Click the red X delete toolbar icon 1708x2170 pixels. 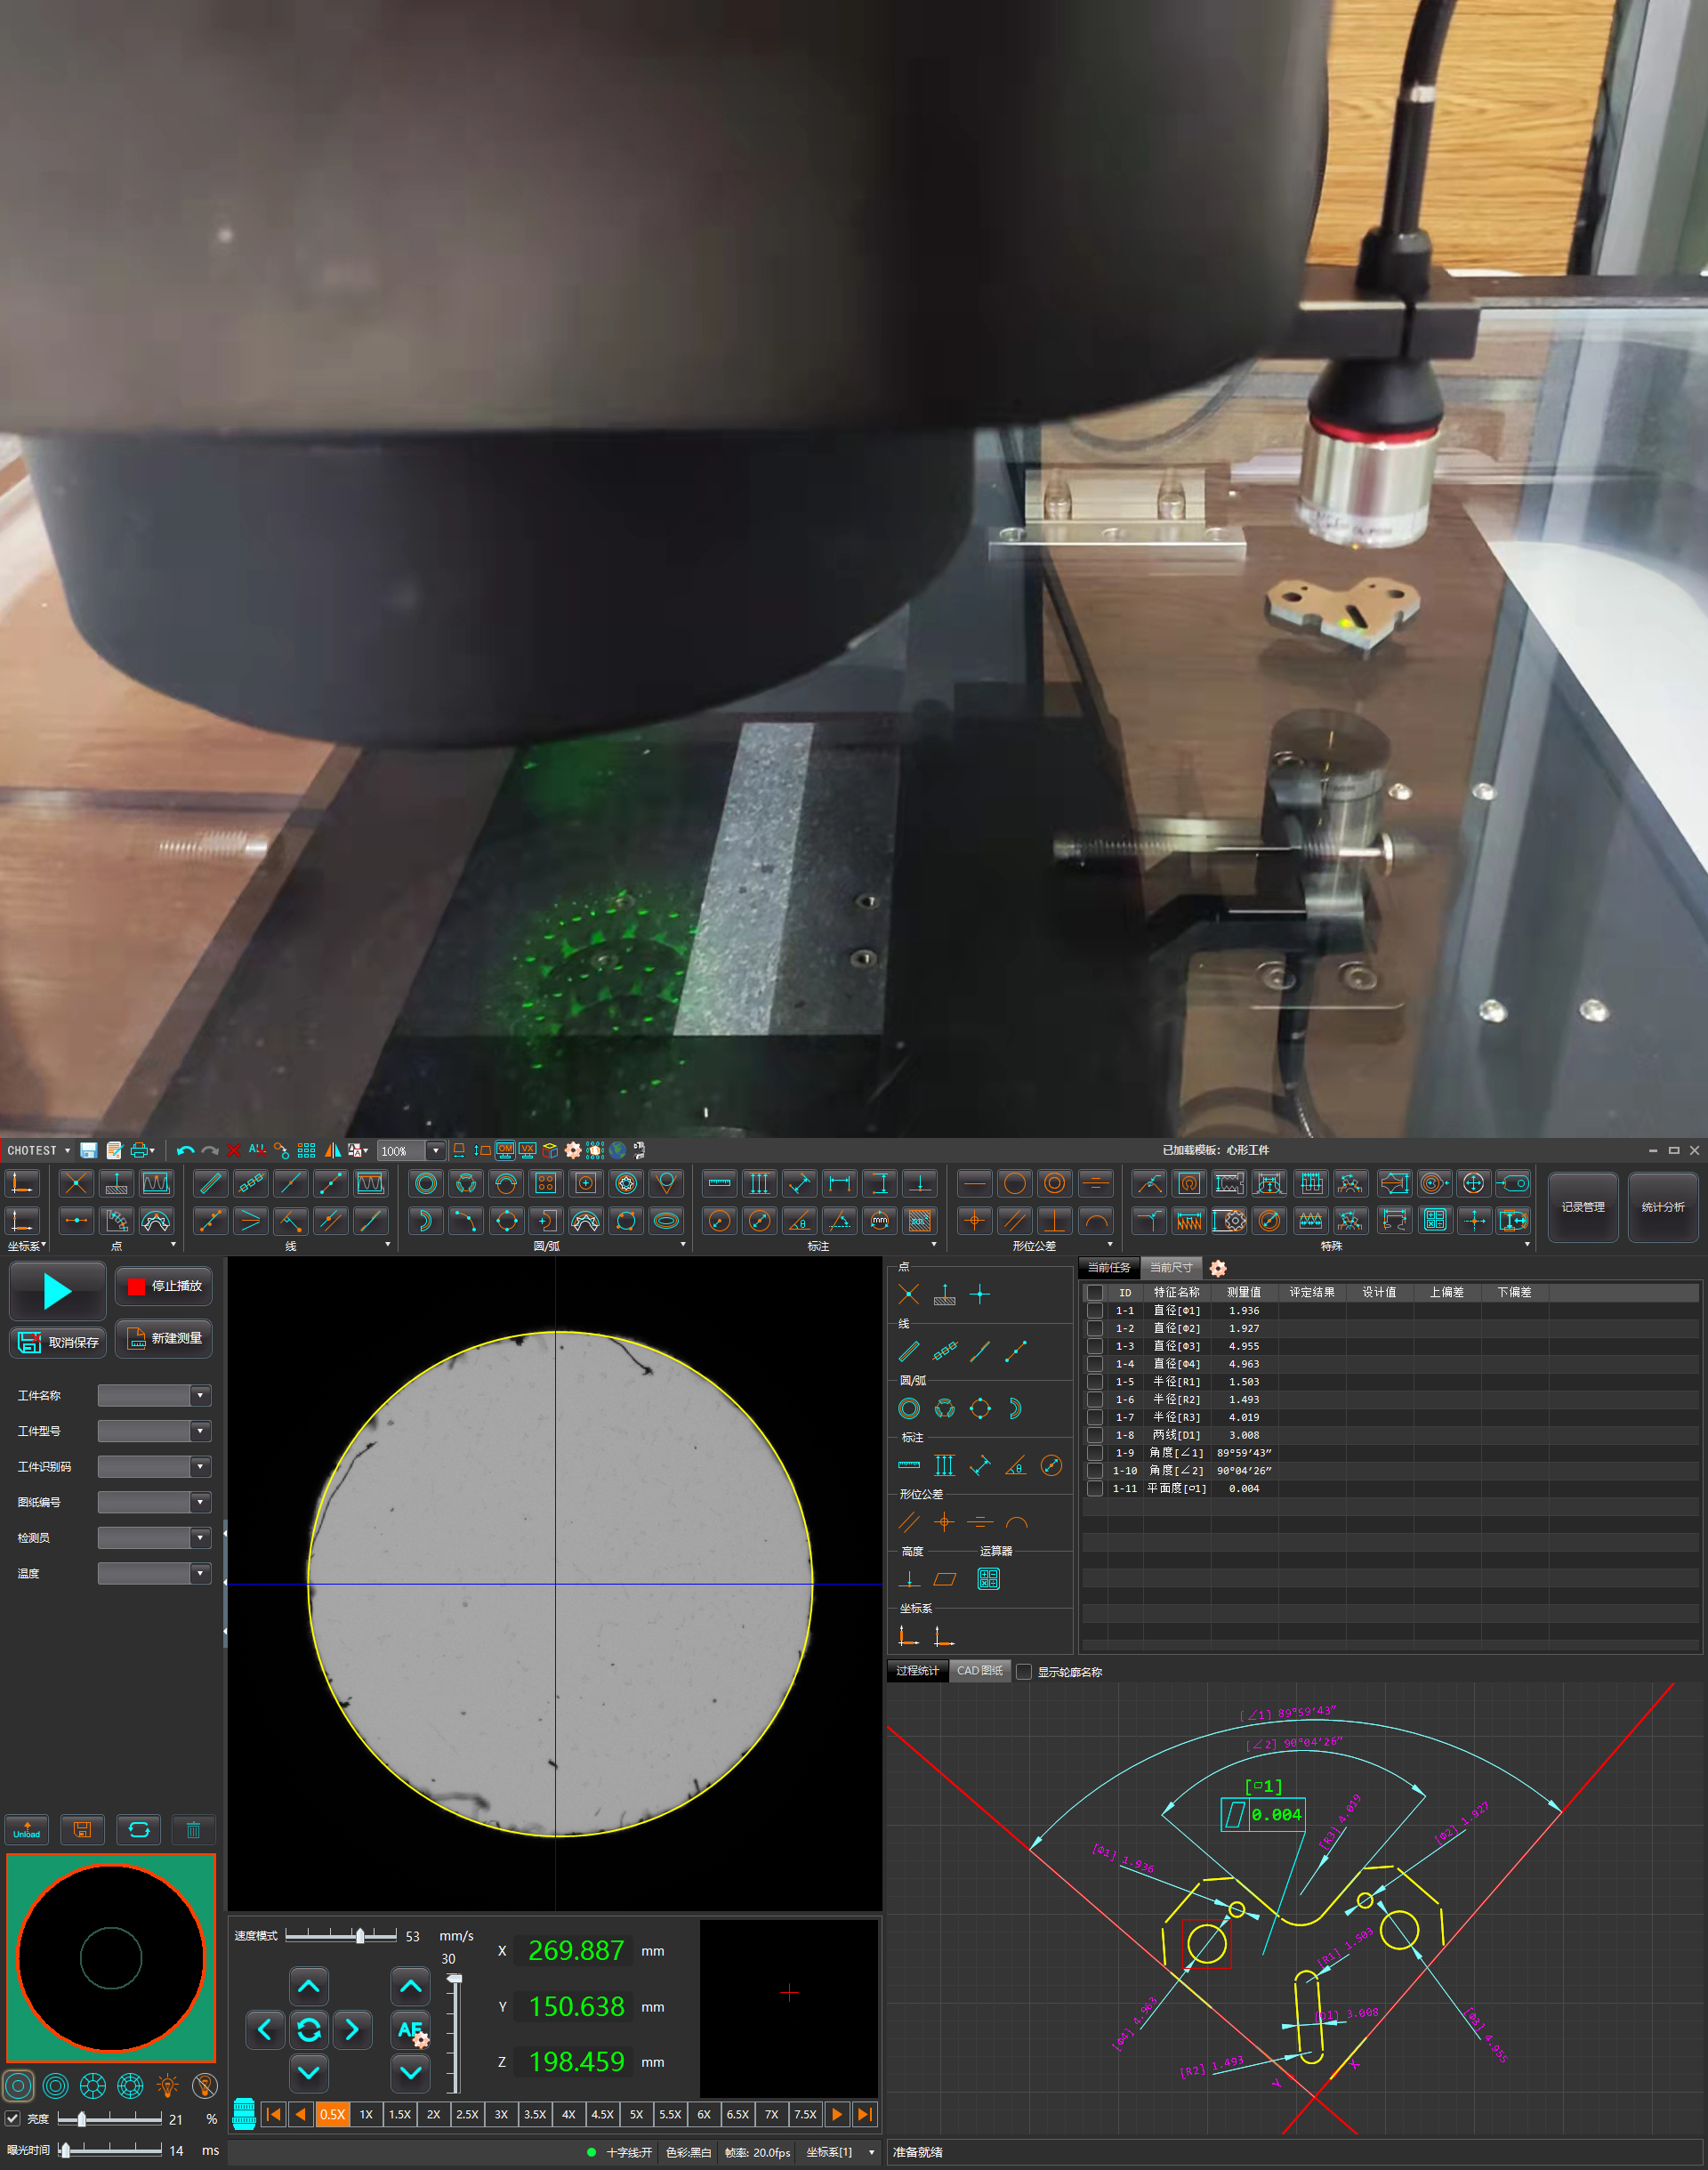(233, 1150)
